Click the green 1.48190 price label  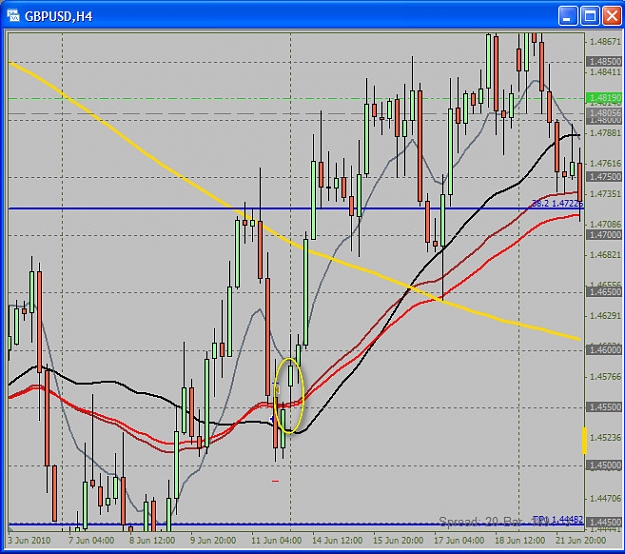604,98
